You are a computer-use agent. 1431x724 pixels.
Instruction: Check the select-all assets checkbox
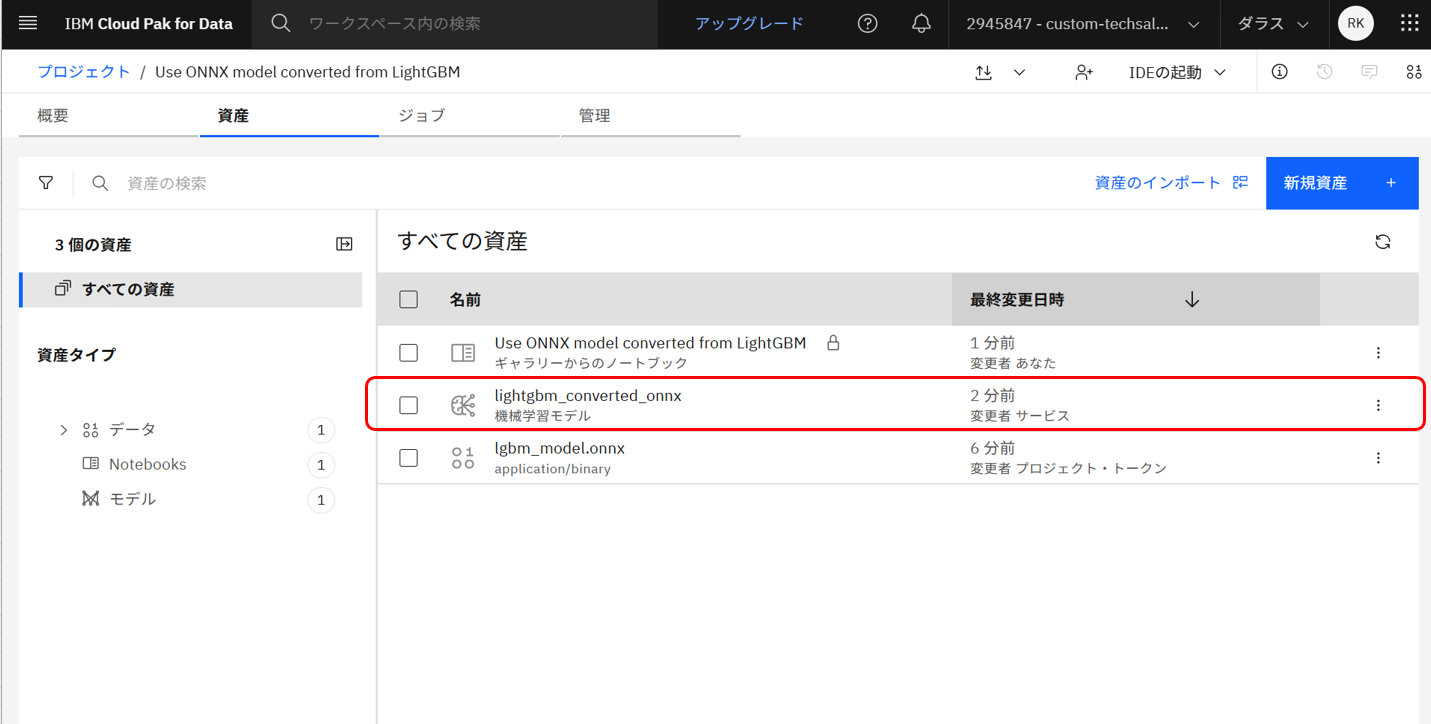coord(408,298)
